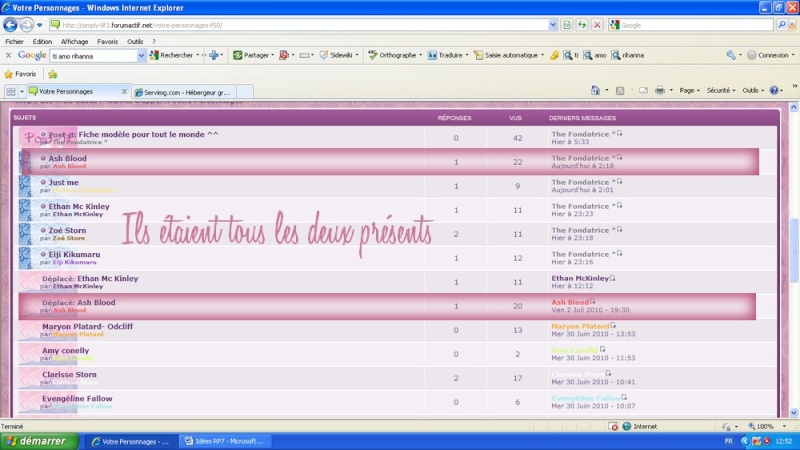This screenshot has width=800, height=450.
Task: Click the 'amo' search term button
Action: 595,55
